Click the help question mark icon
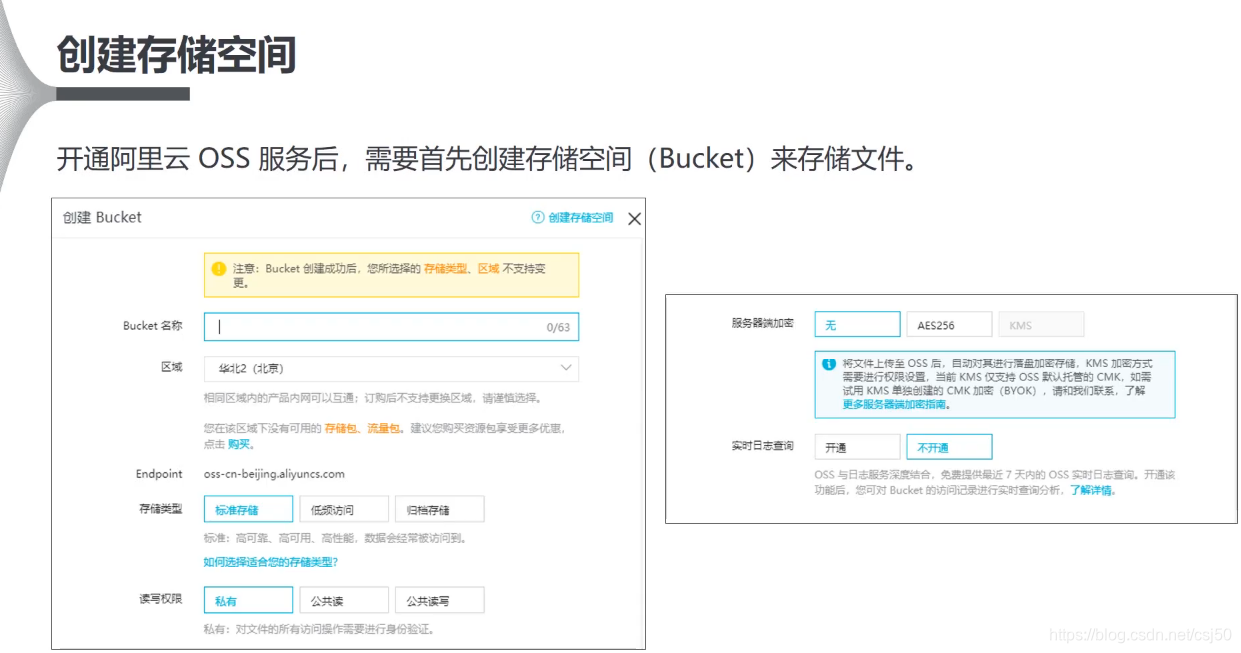The height and width of the screenshot is (653, 1241). point(538,217)
